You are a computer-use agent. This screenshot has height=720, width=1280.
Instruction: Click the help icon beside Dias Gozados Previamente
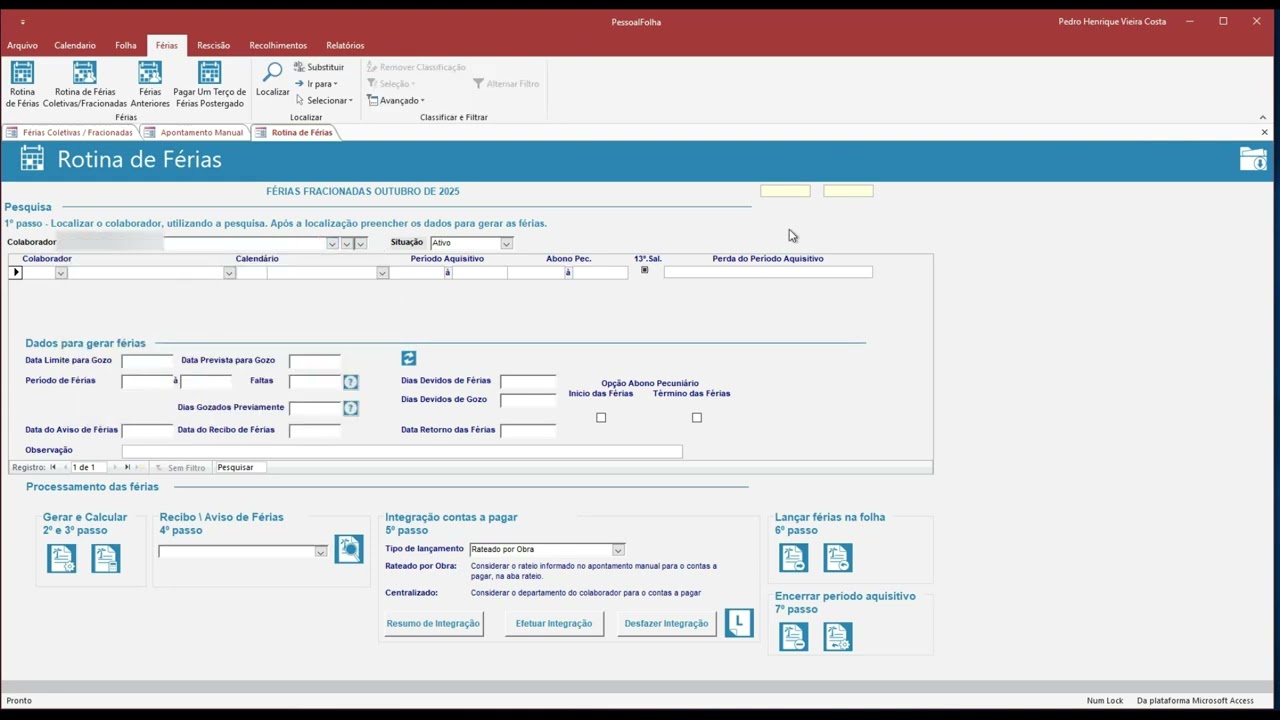click(350, 408)
